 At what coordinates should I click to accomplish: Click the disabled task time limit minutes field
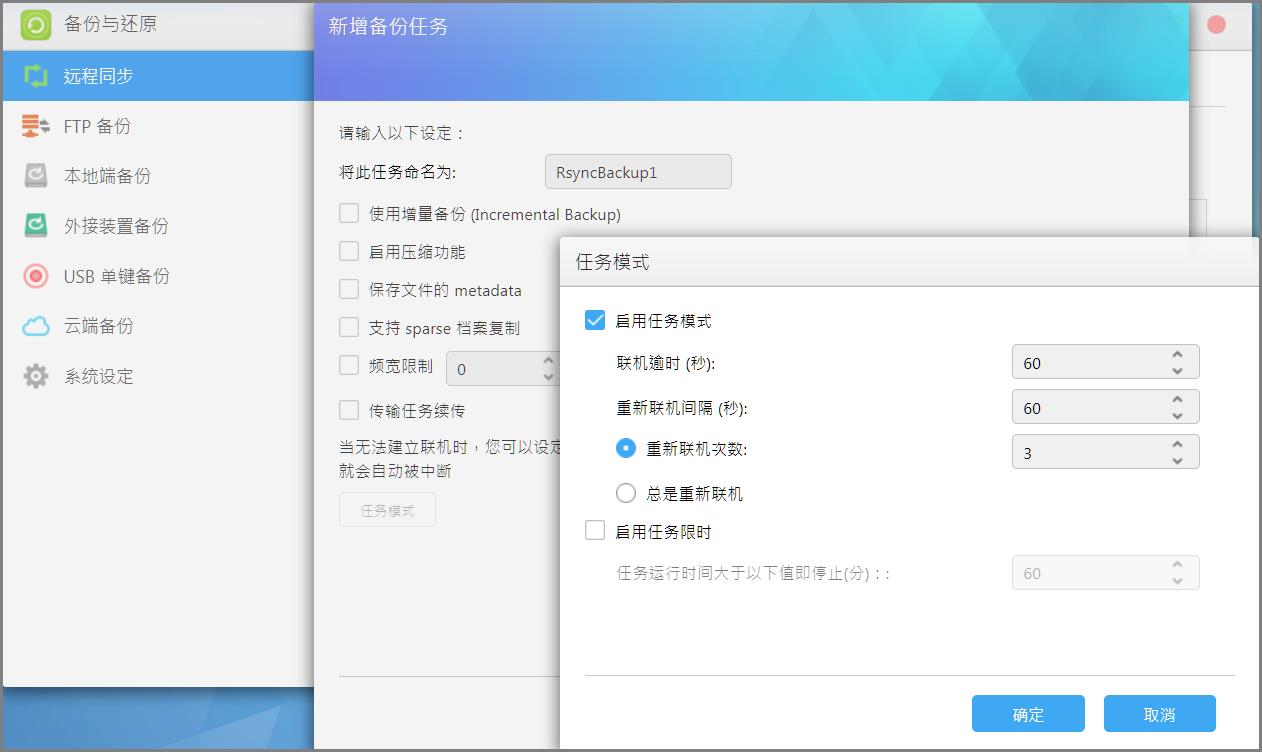[1105, 573]
